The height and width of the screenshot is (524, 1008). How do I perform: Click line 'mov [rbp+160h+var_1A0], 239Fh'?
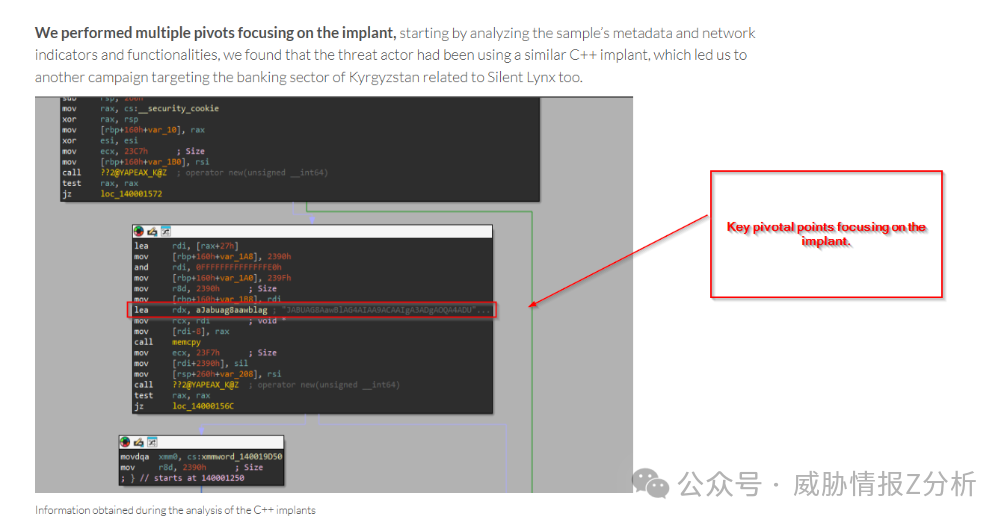click(213, 278)
